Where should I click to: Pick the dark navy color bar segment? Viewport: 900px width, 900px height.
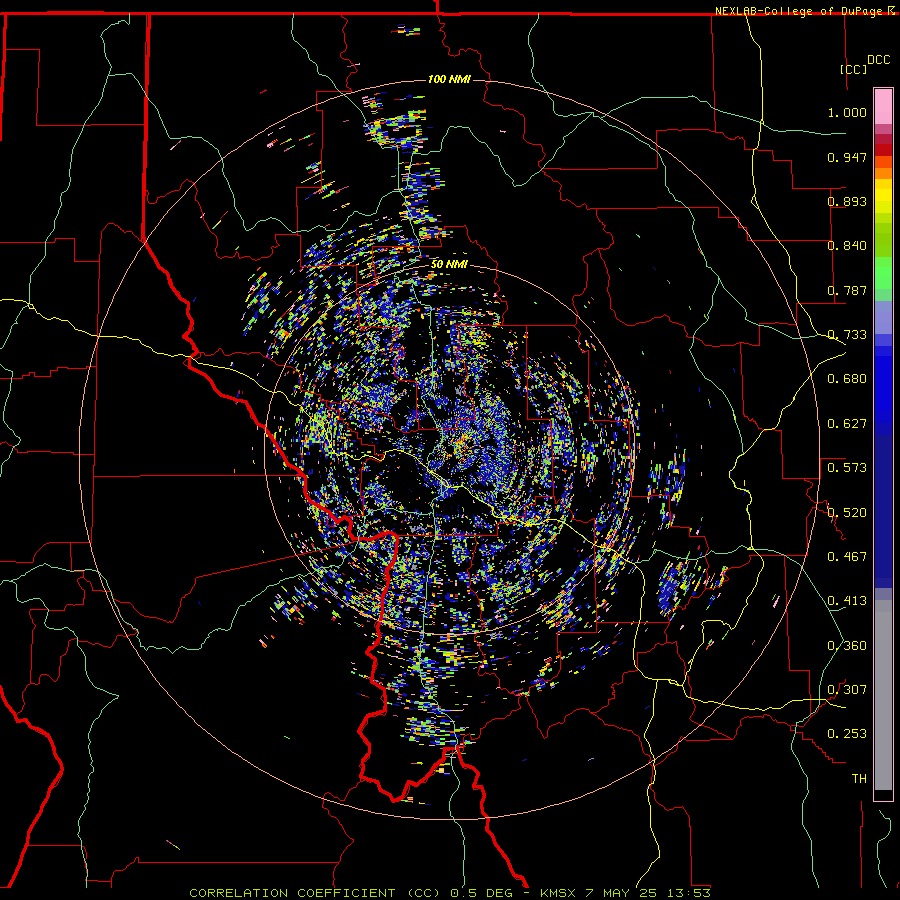(883, 511)
